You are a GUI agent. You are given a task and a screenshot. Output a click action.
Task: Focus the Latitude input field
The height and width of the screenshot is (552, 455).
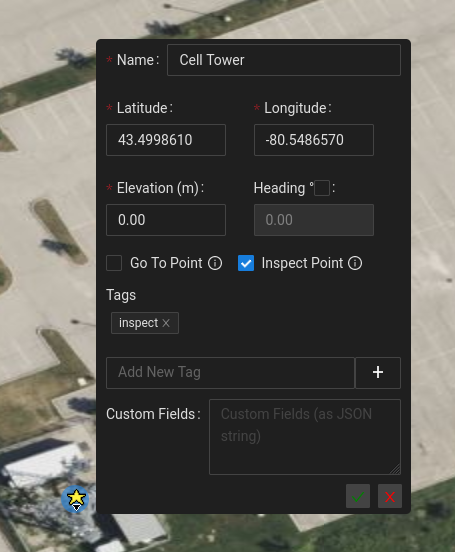coord(166,140)
